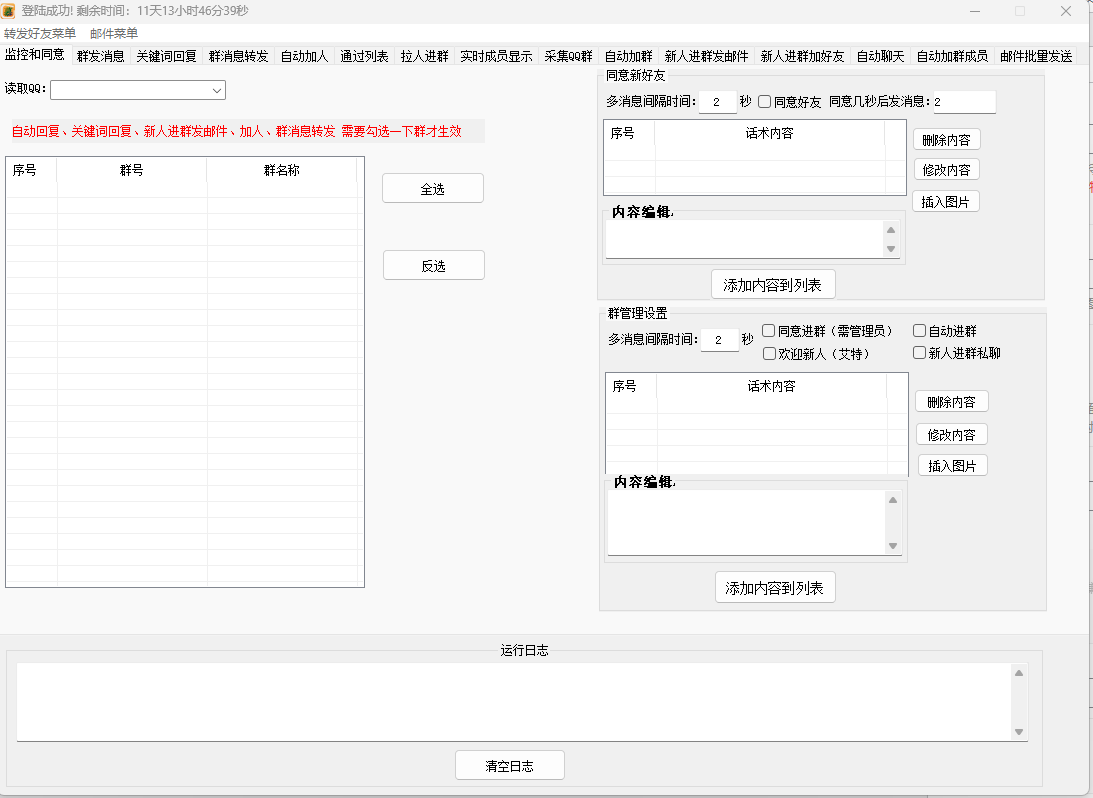
Task: Click the 全选 button
Action: pyautogui.click(x=432, y=187)
